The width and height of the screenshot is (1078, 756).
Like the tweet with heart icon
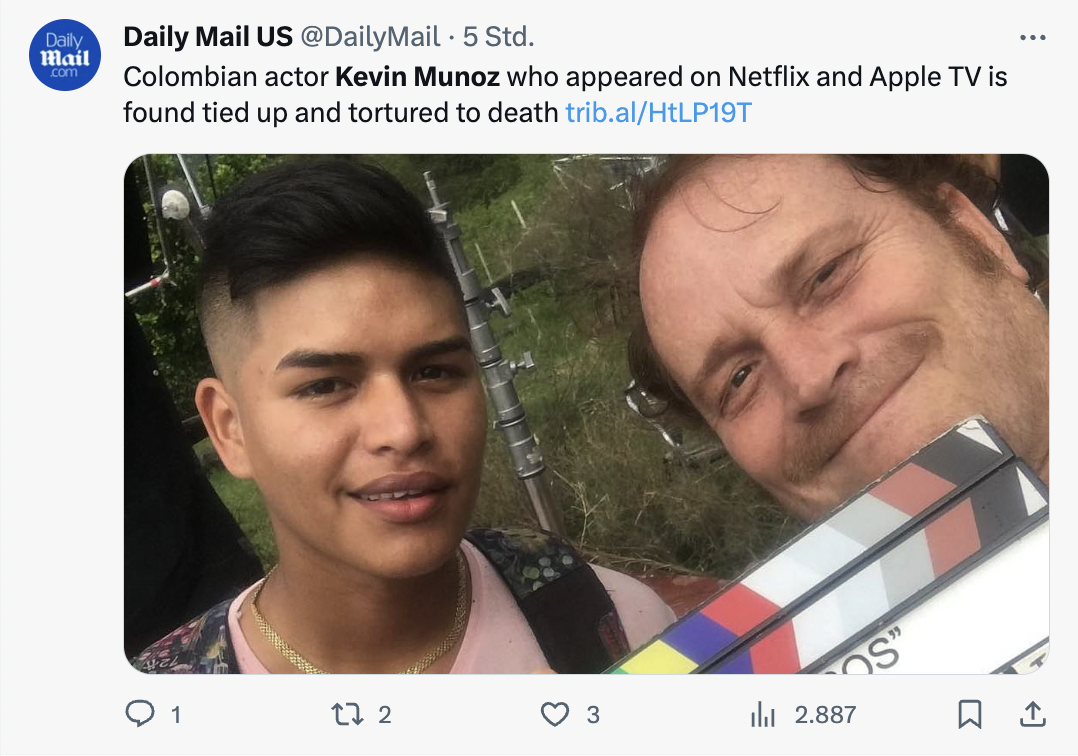pos(554,714)
